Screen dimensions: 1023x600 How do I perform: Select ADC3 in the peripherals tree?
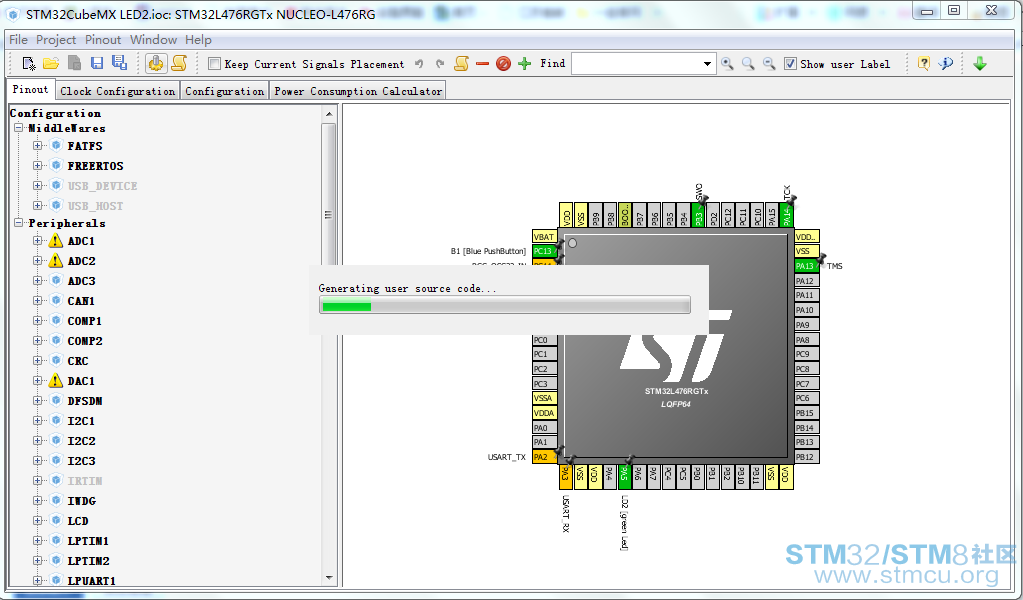[x=82, y=281]
